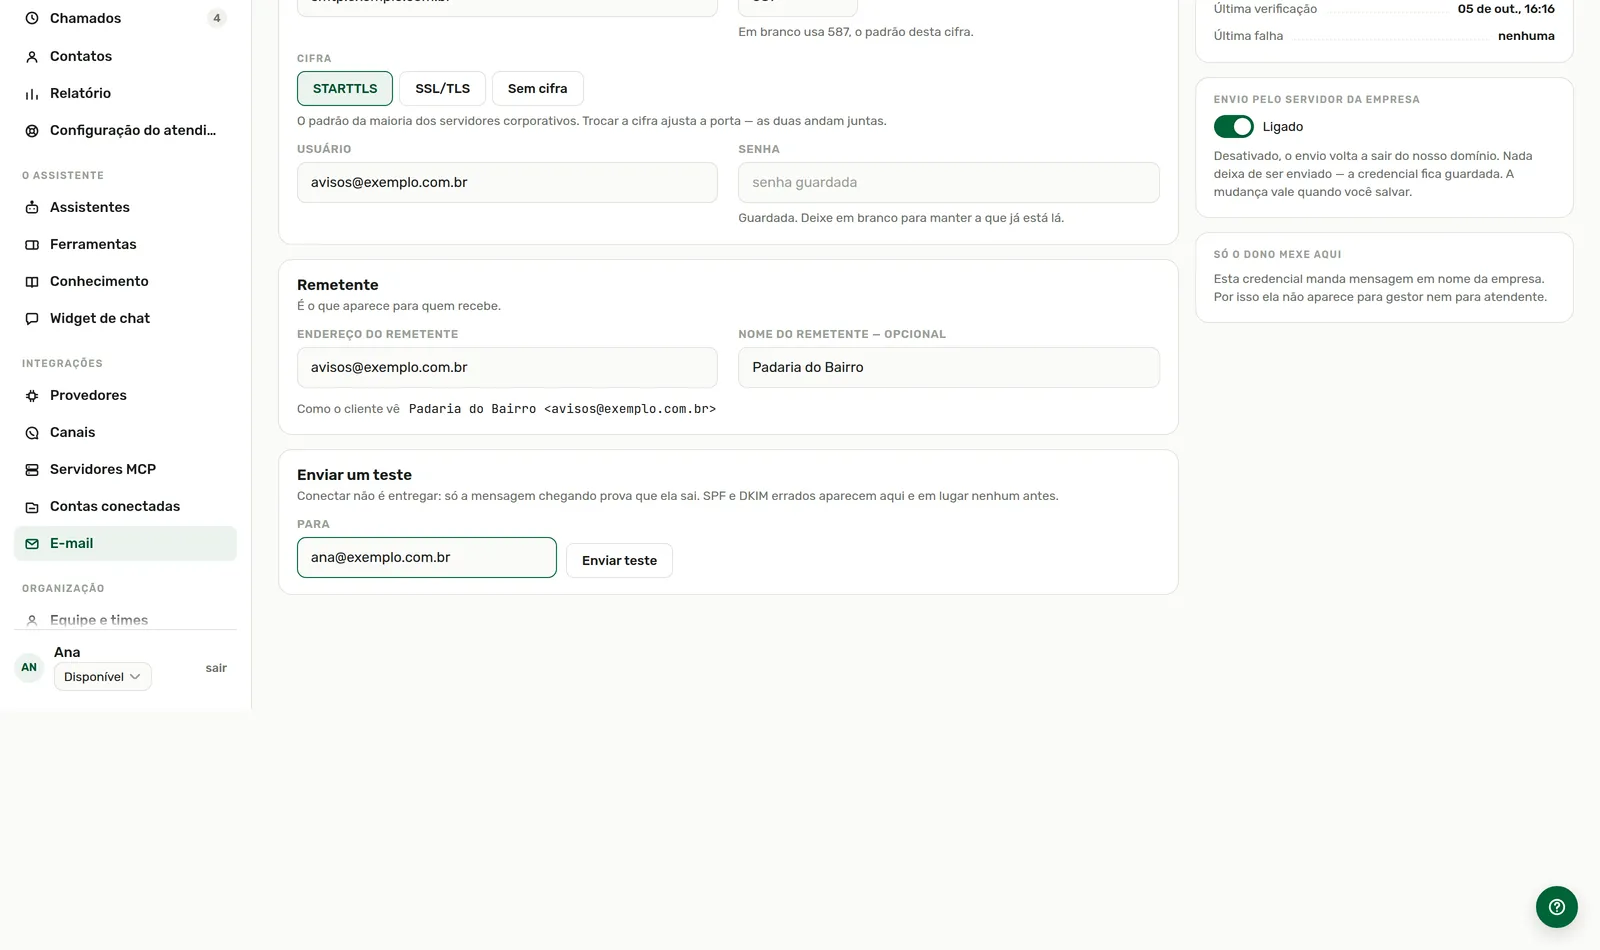The width and height of the screenshot is (1600, 950).
Task: Open Assistentes in the sidebar menu
Action: tap(125, 207)
